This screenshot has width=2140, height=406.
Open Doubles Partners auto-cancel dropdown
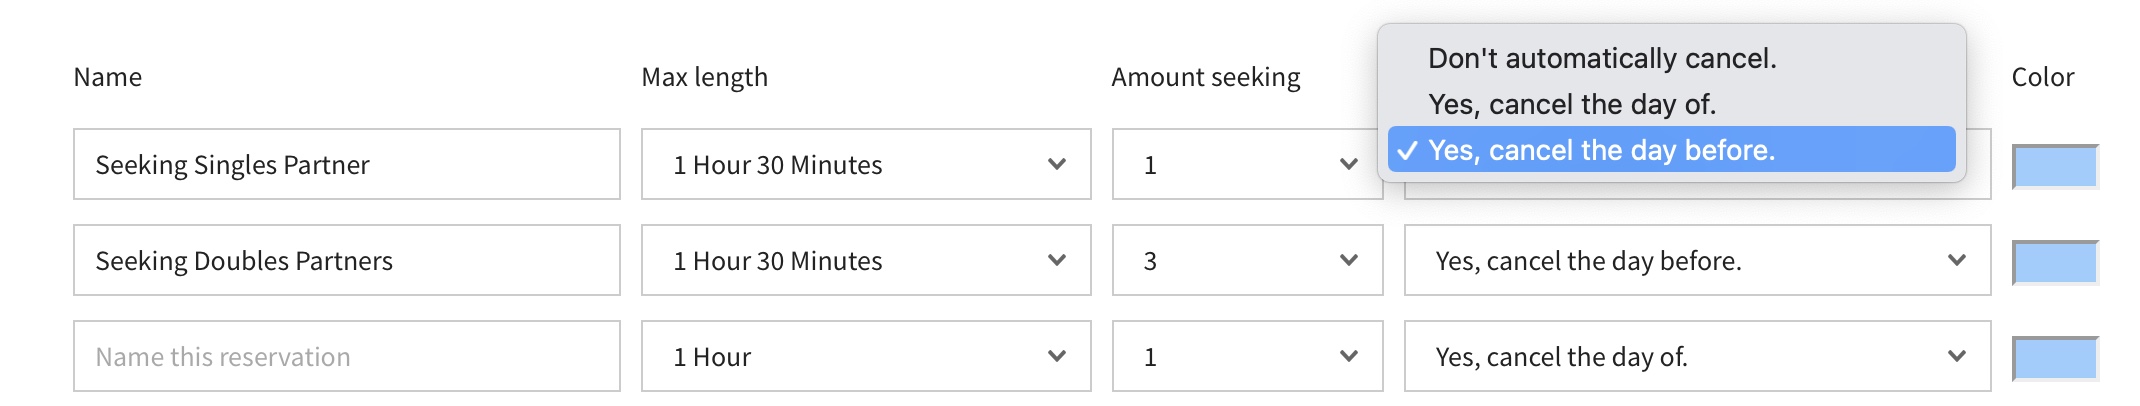point(1696,261)
